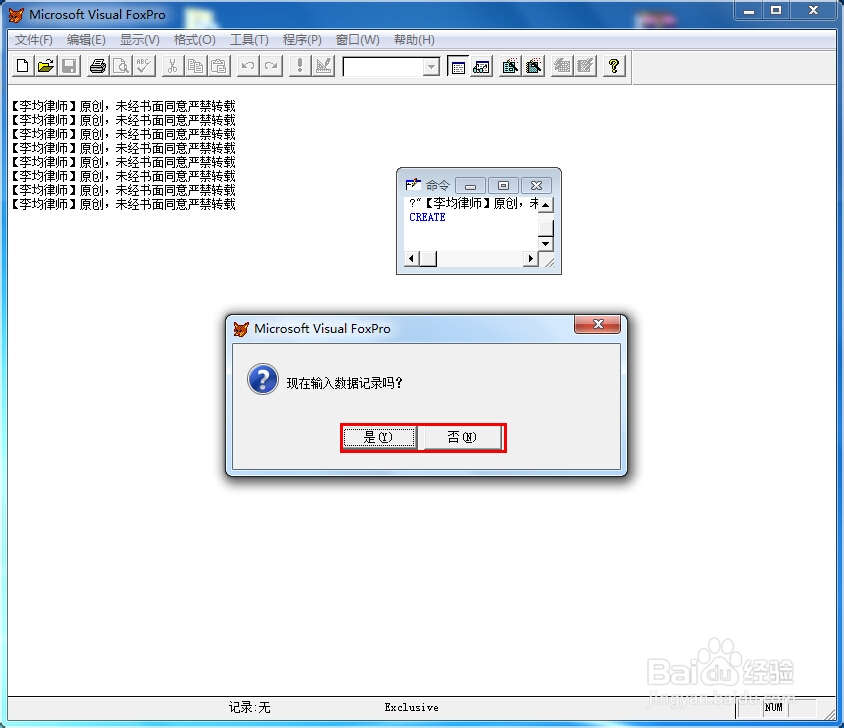Launch the Form wizard icon

(510, 66)
